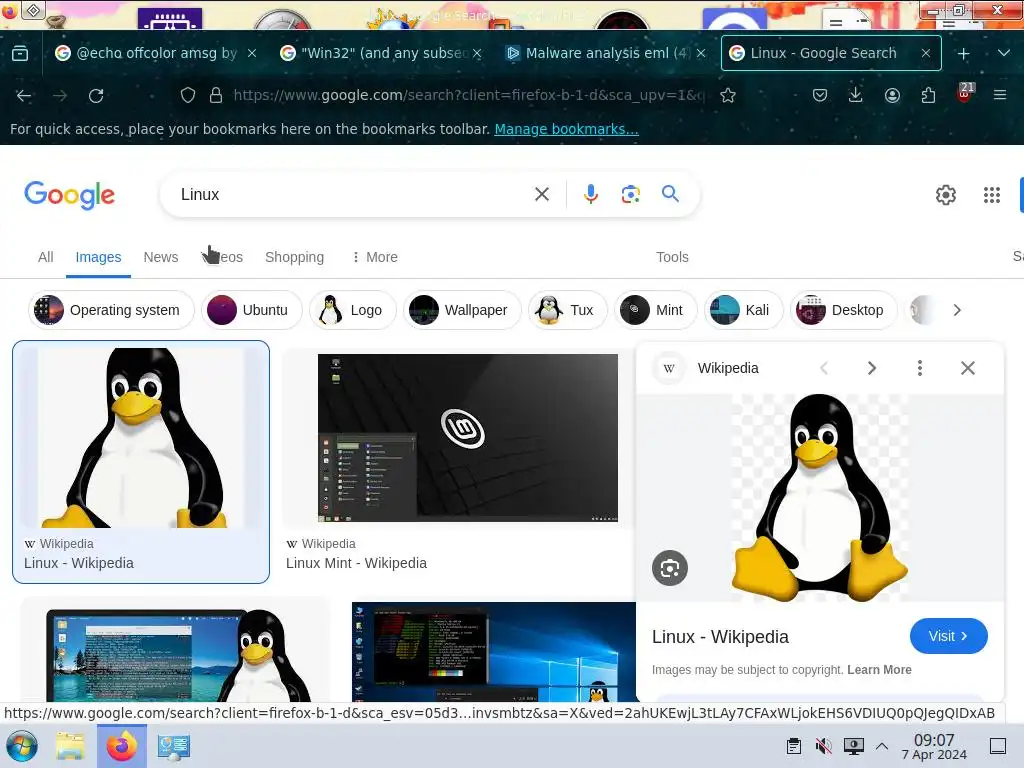Close the image preview panel
The height and width of the screenshot is (768, 1024).
point(968,368)
